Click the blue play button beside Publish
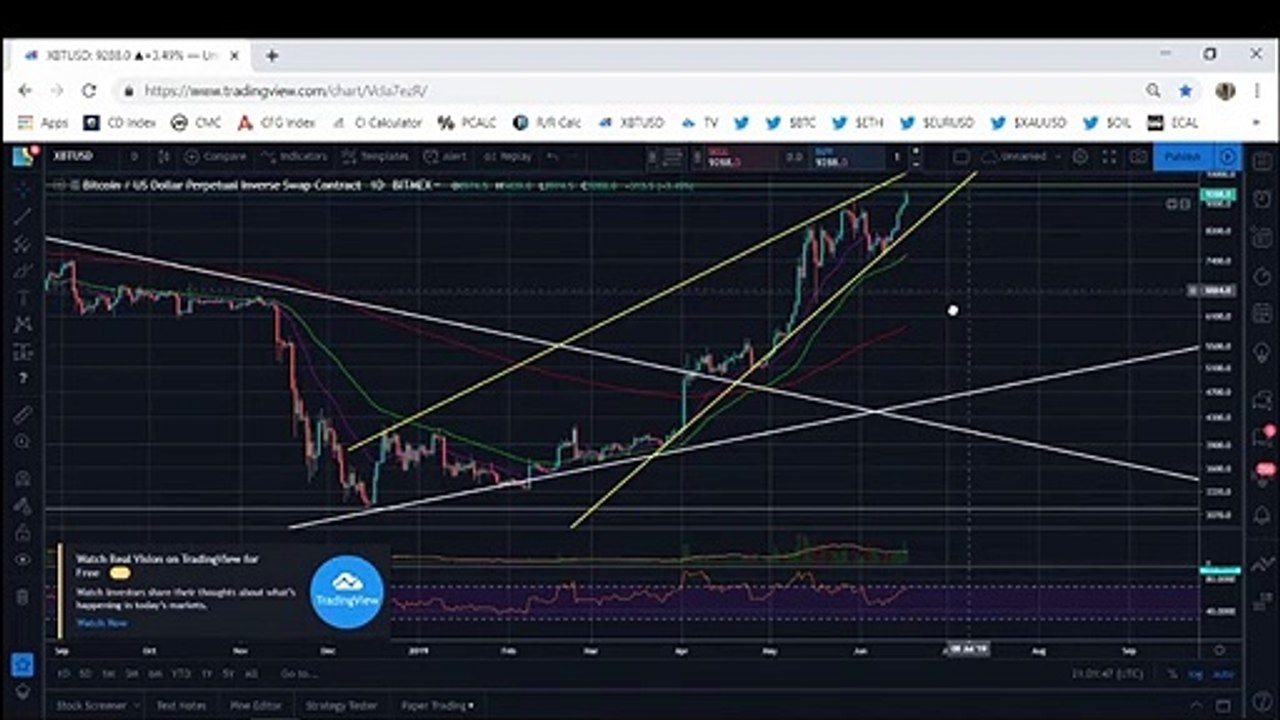1280x720 pixels. coord(1228,157)
